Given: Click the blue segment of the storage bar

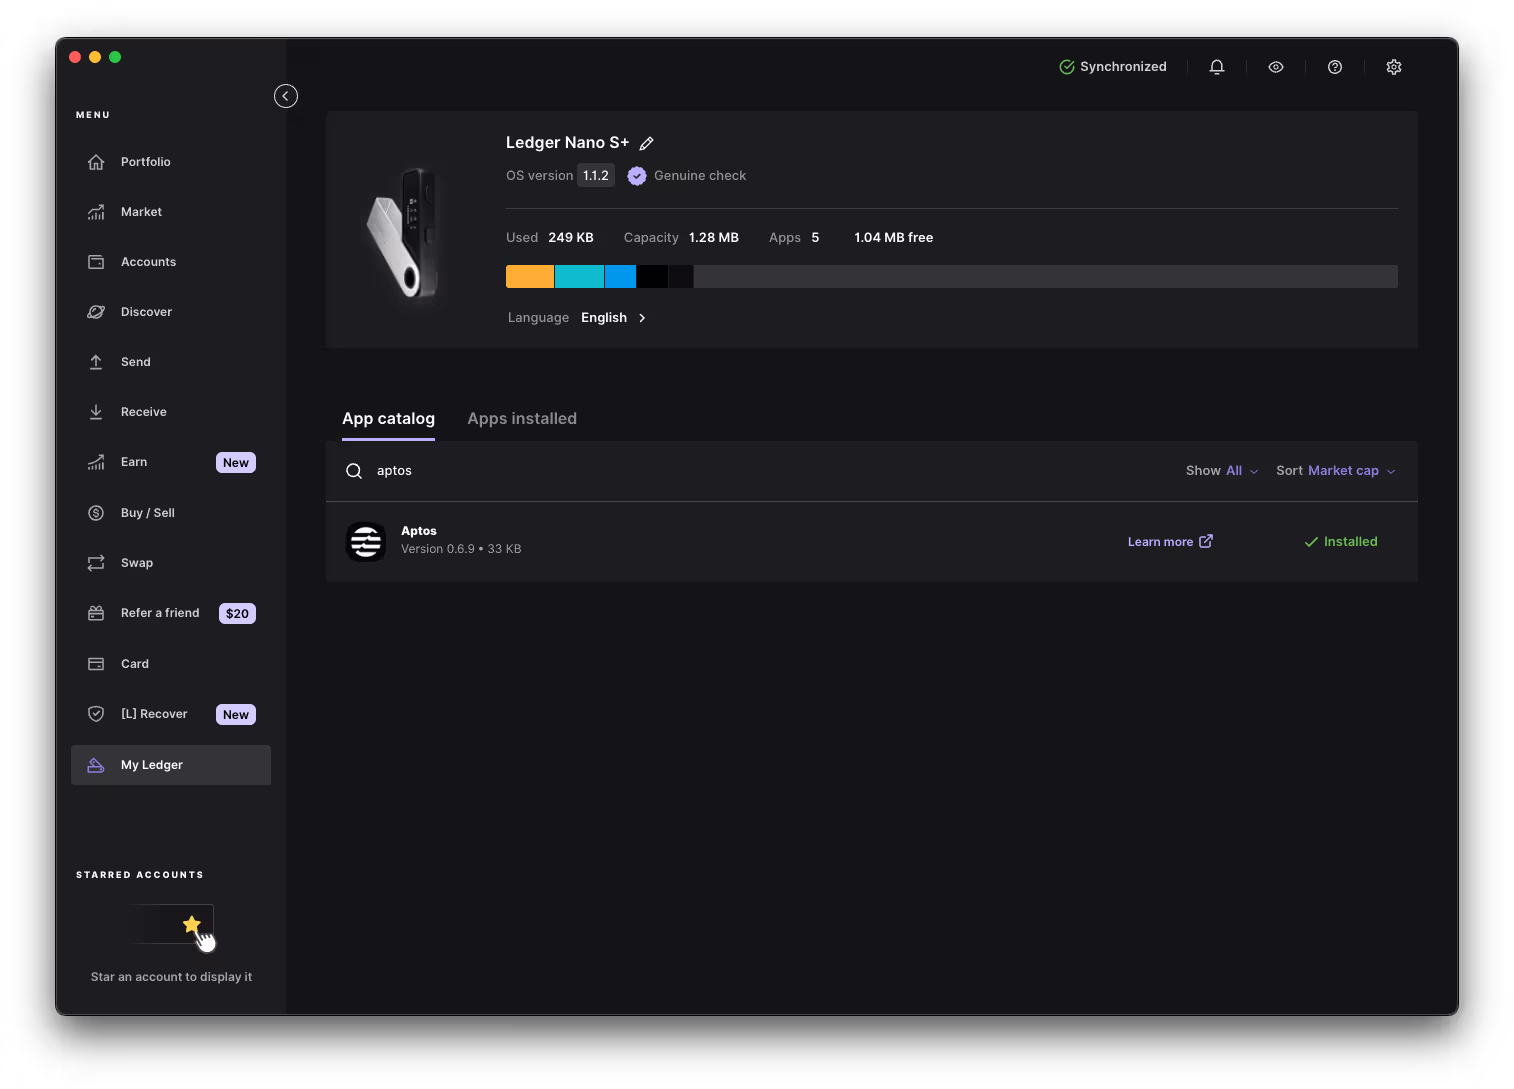Looking at the screenshot, I should pos(620,277).
